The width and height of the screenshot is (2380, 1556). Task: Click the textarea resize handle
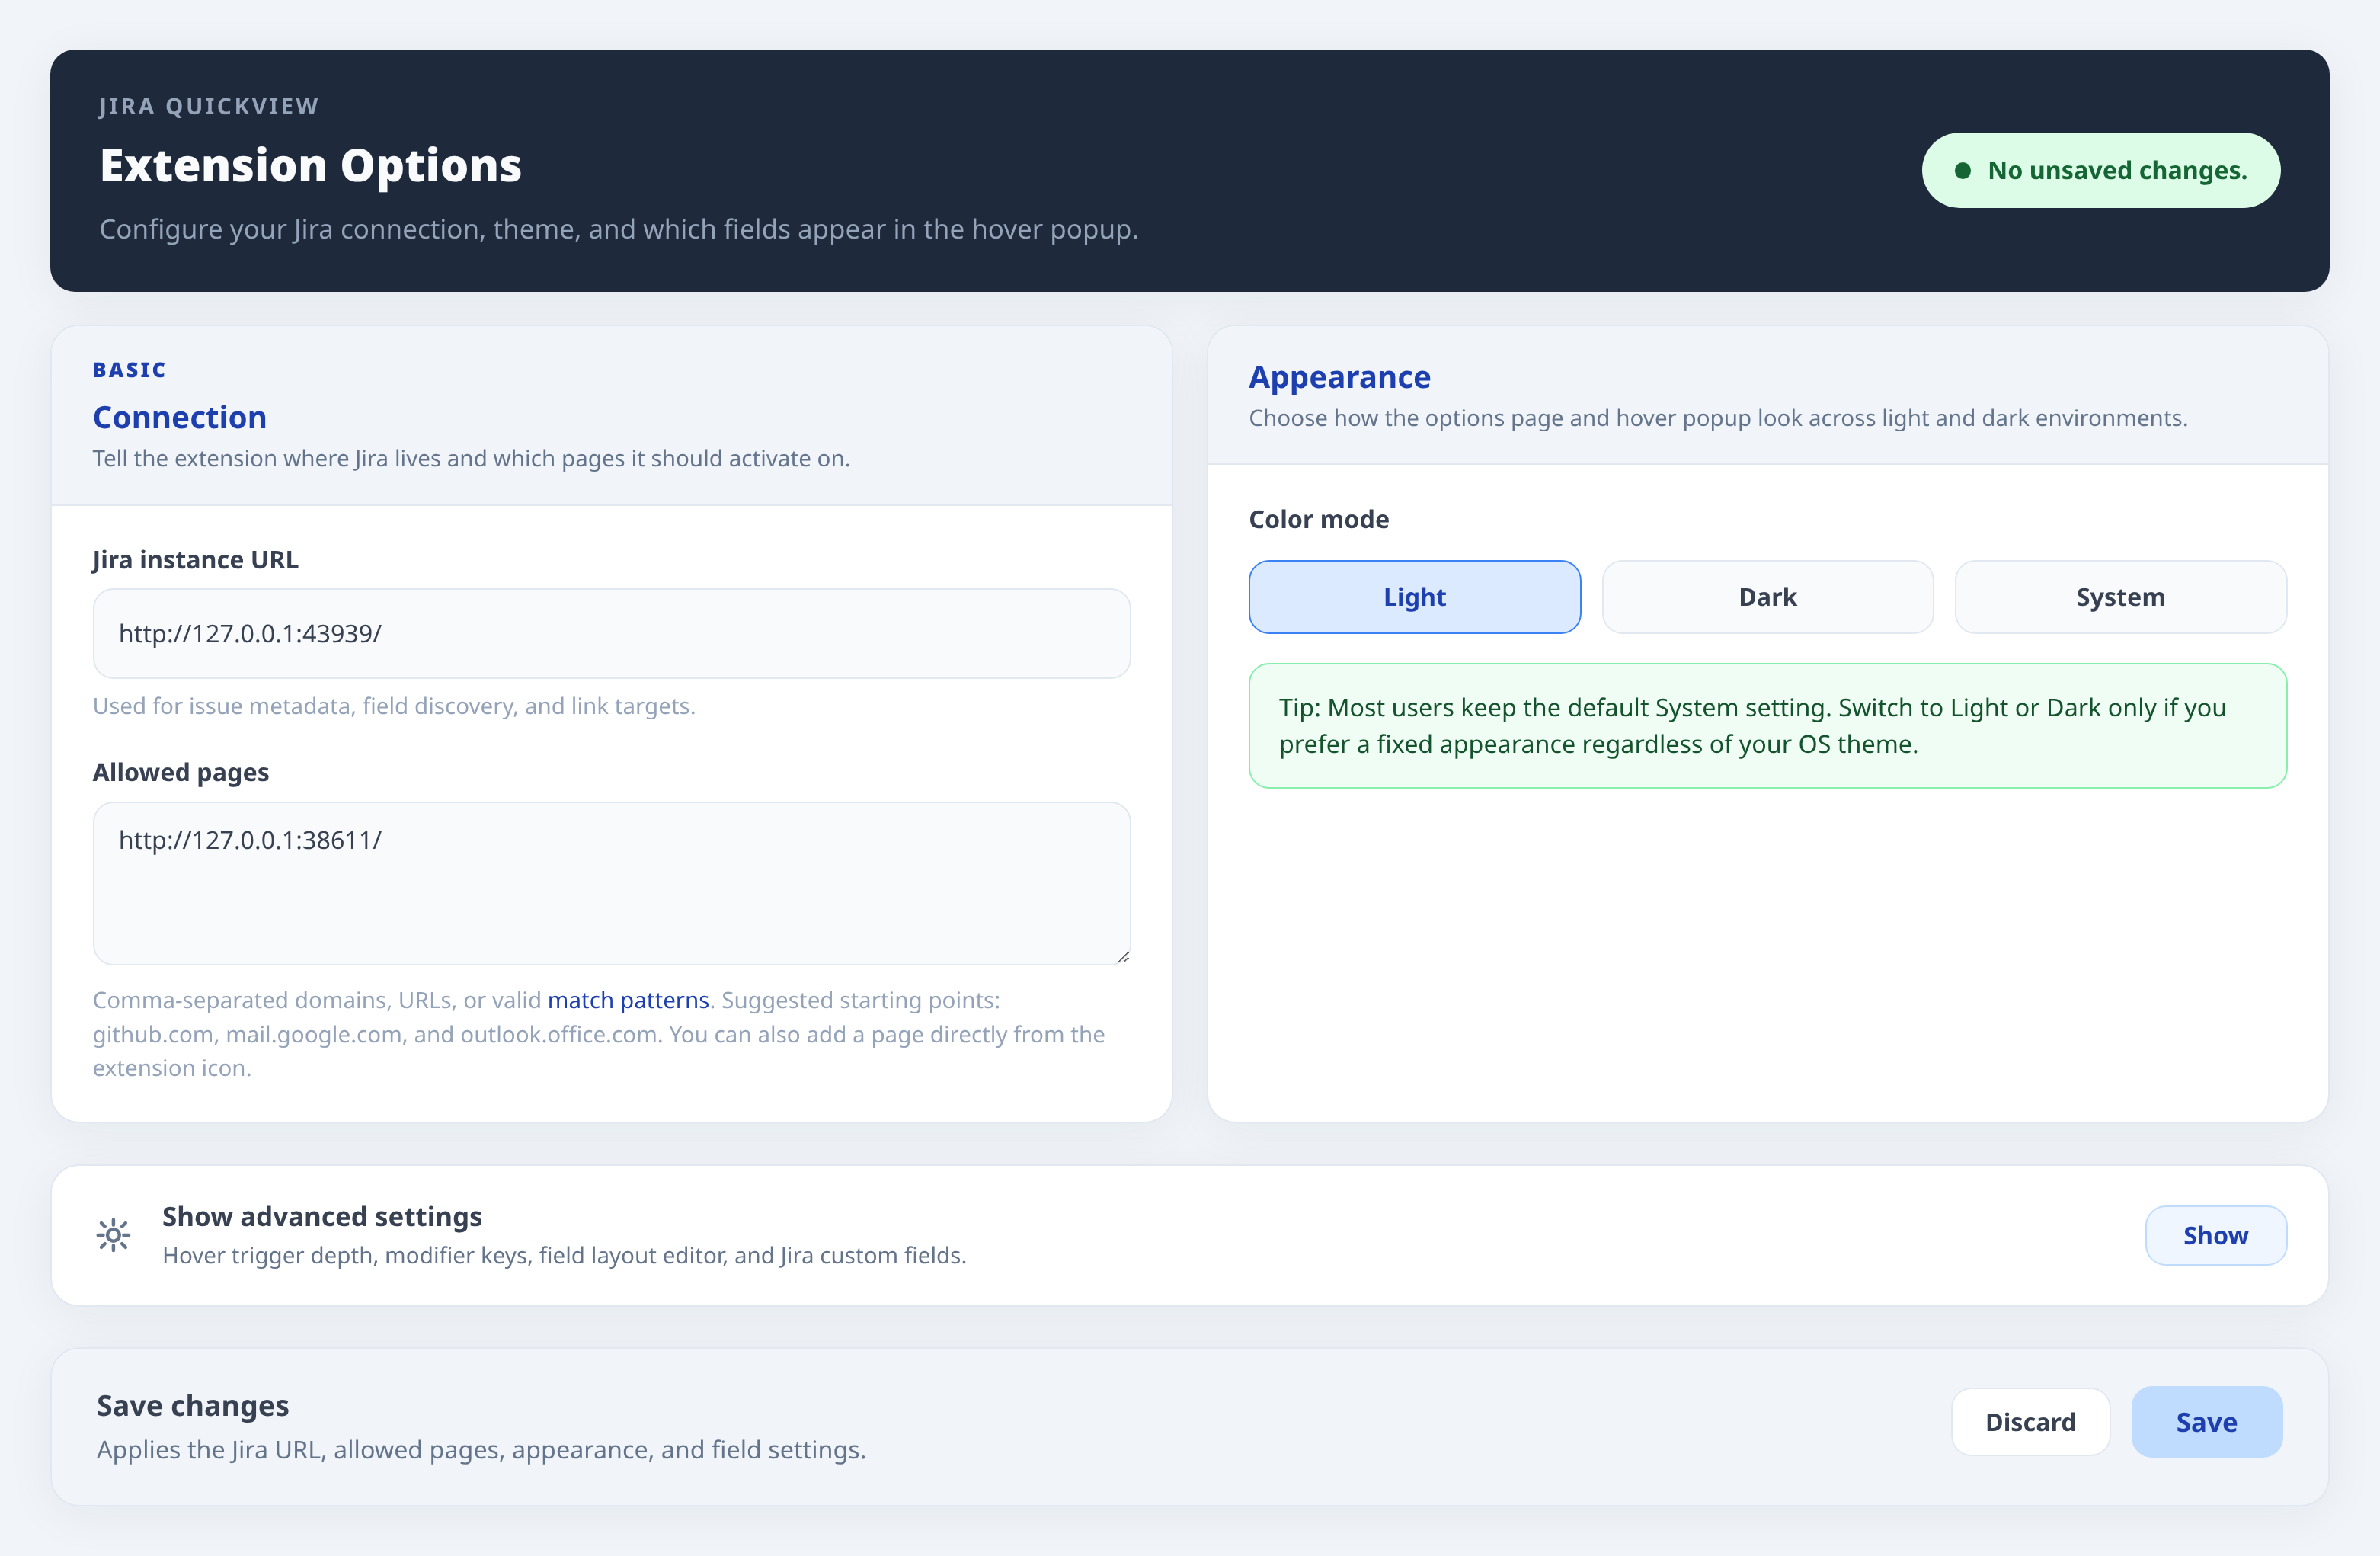click(1124, 957)
